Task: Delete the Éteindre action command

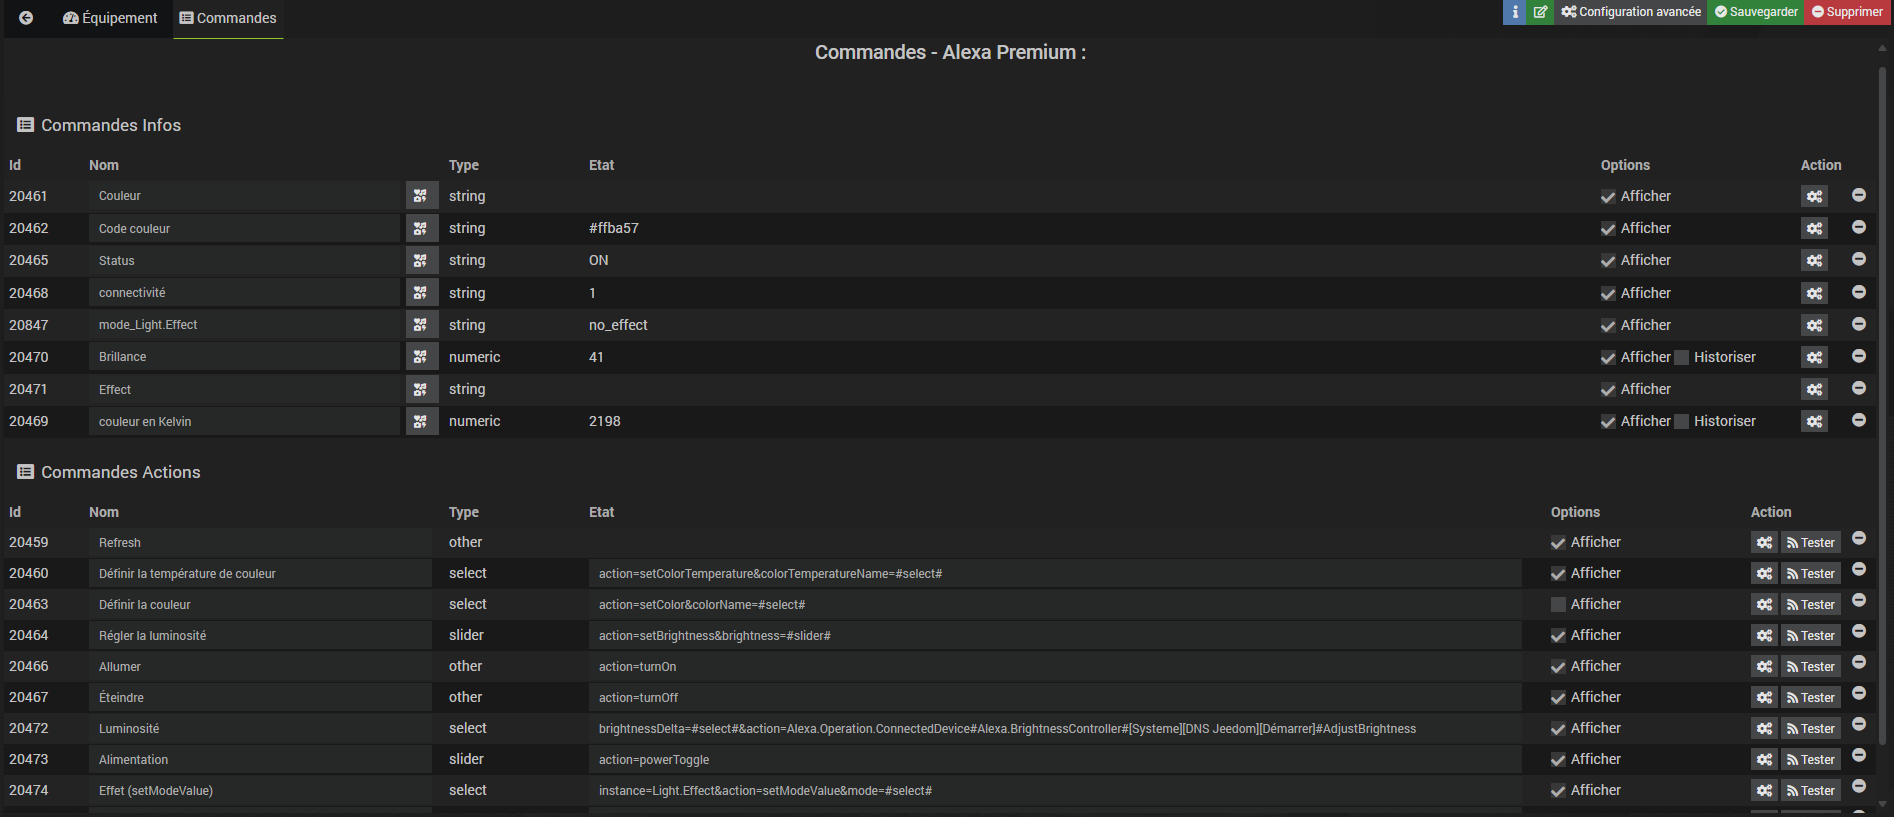Action: click(1859, 693)
